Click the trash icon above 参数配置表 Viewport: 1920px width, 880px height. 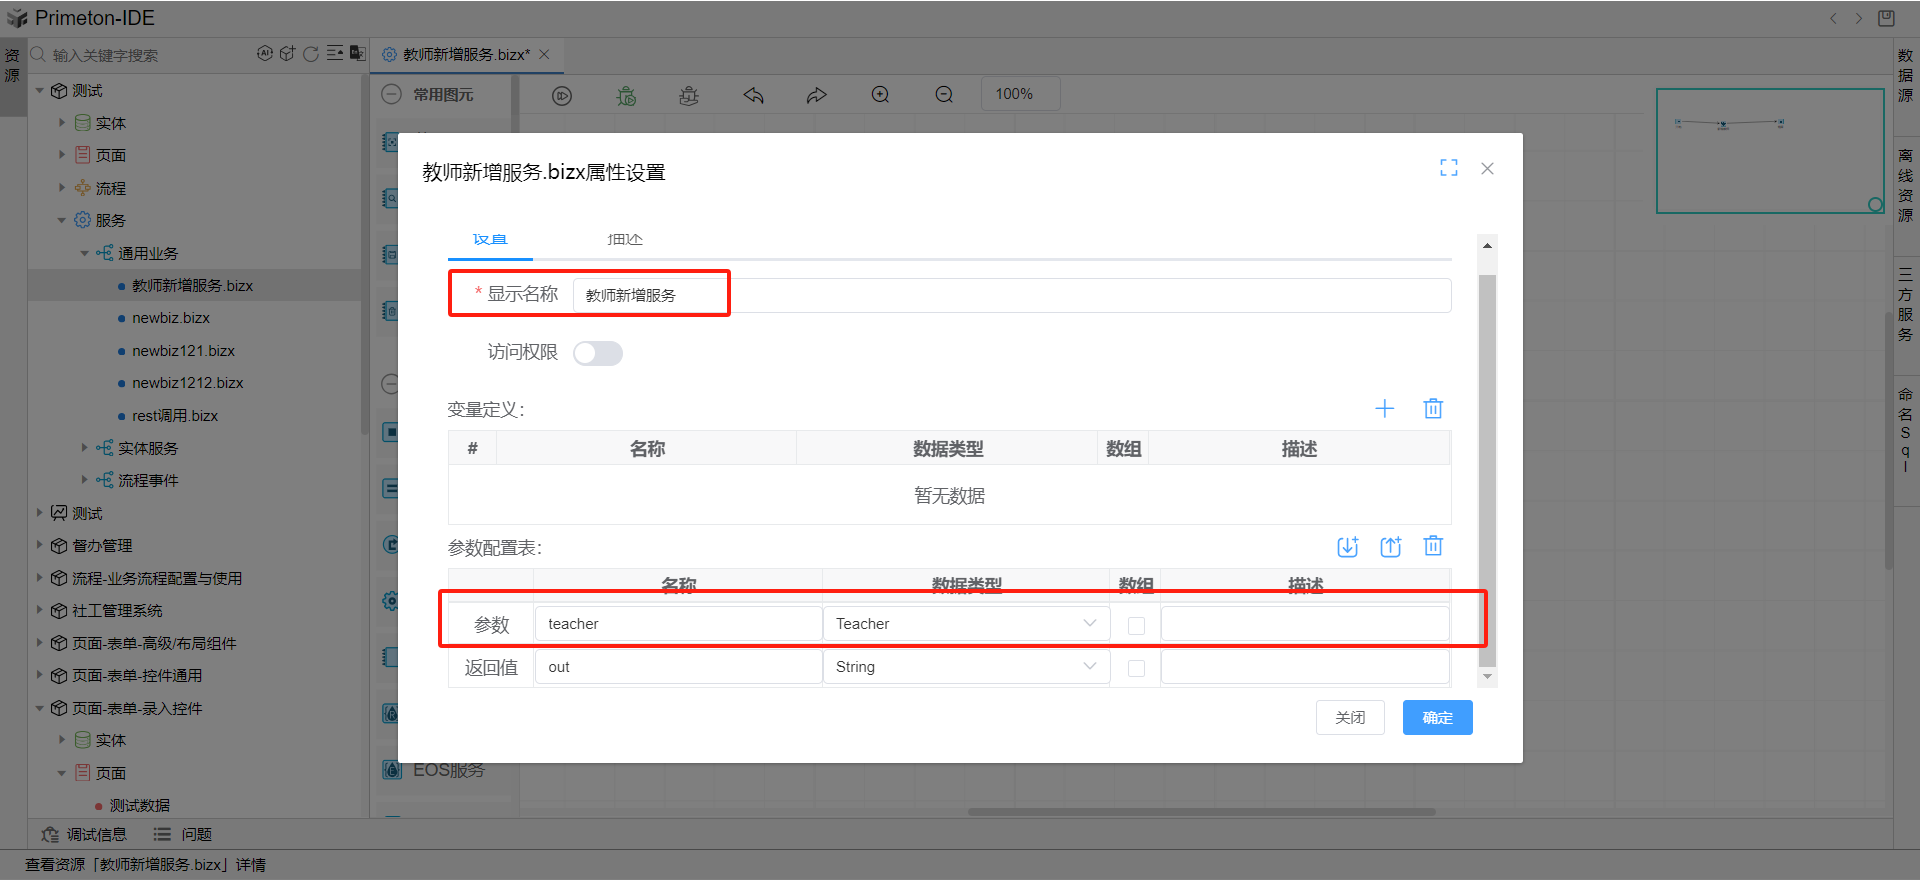pyautogui.click(x=1433, y=546)
